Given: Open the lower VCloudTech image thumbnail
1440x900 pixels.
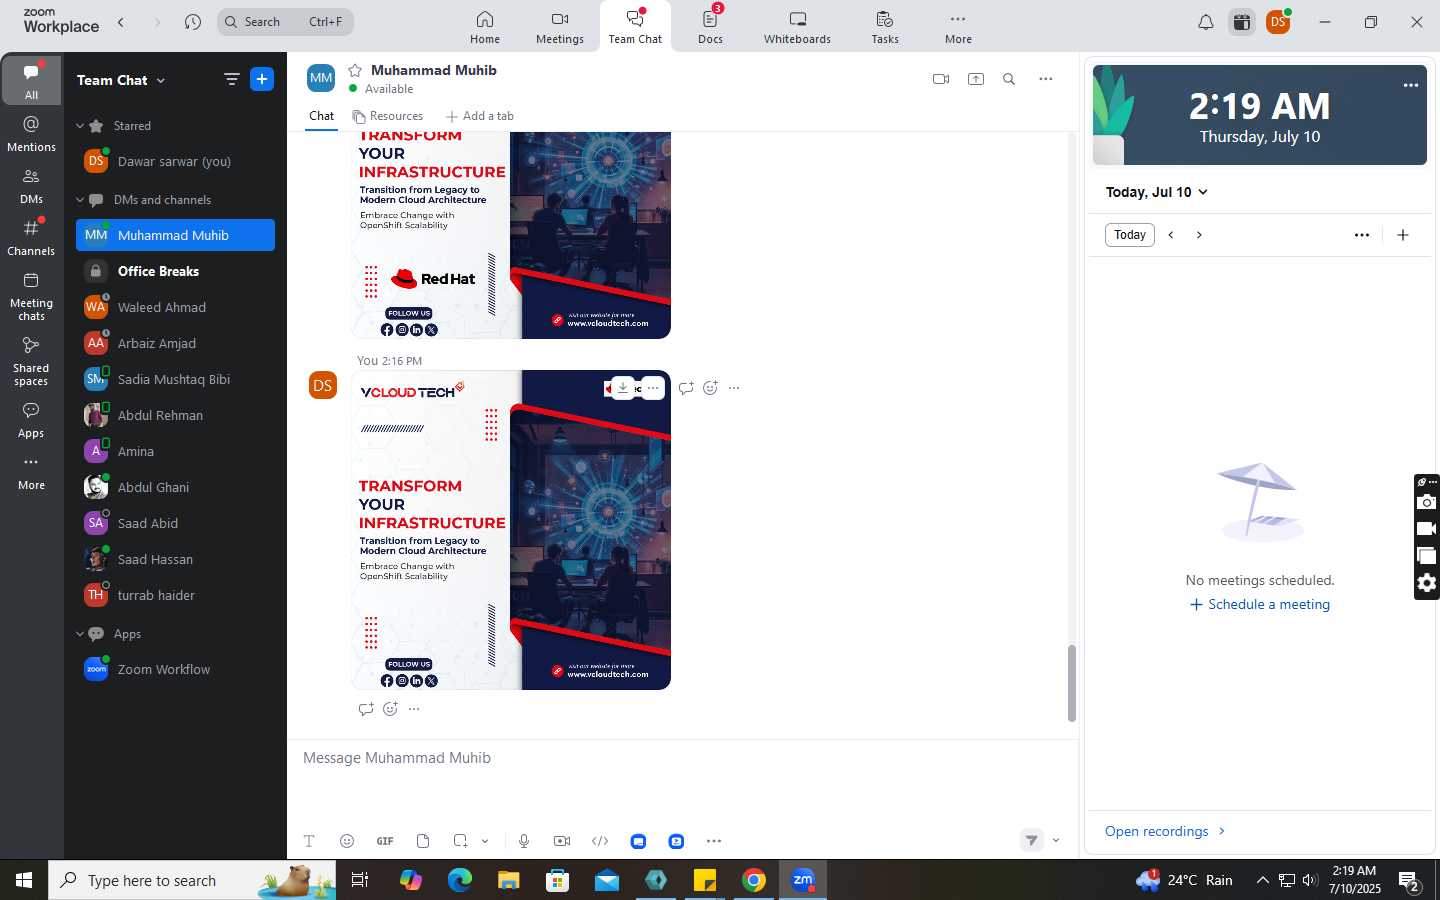Looking at the screenshot, I should click(x=511, y=530).
